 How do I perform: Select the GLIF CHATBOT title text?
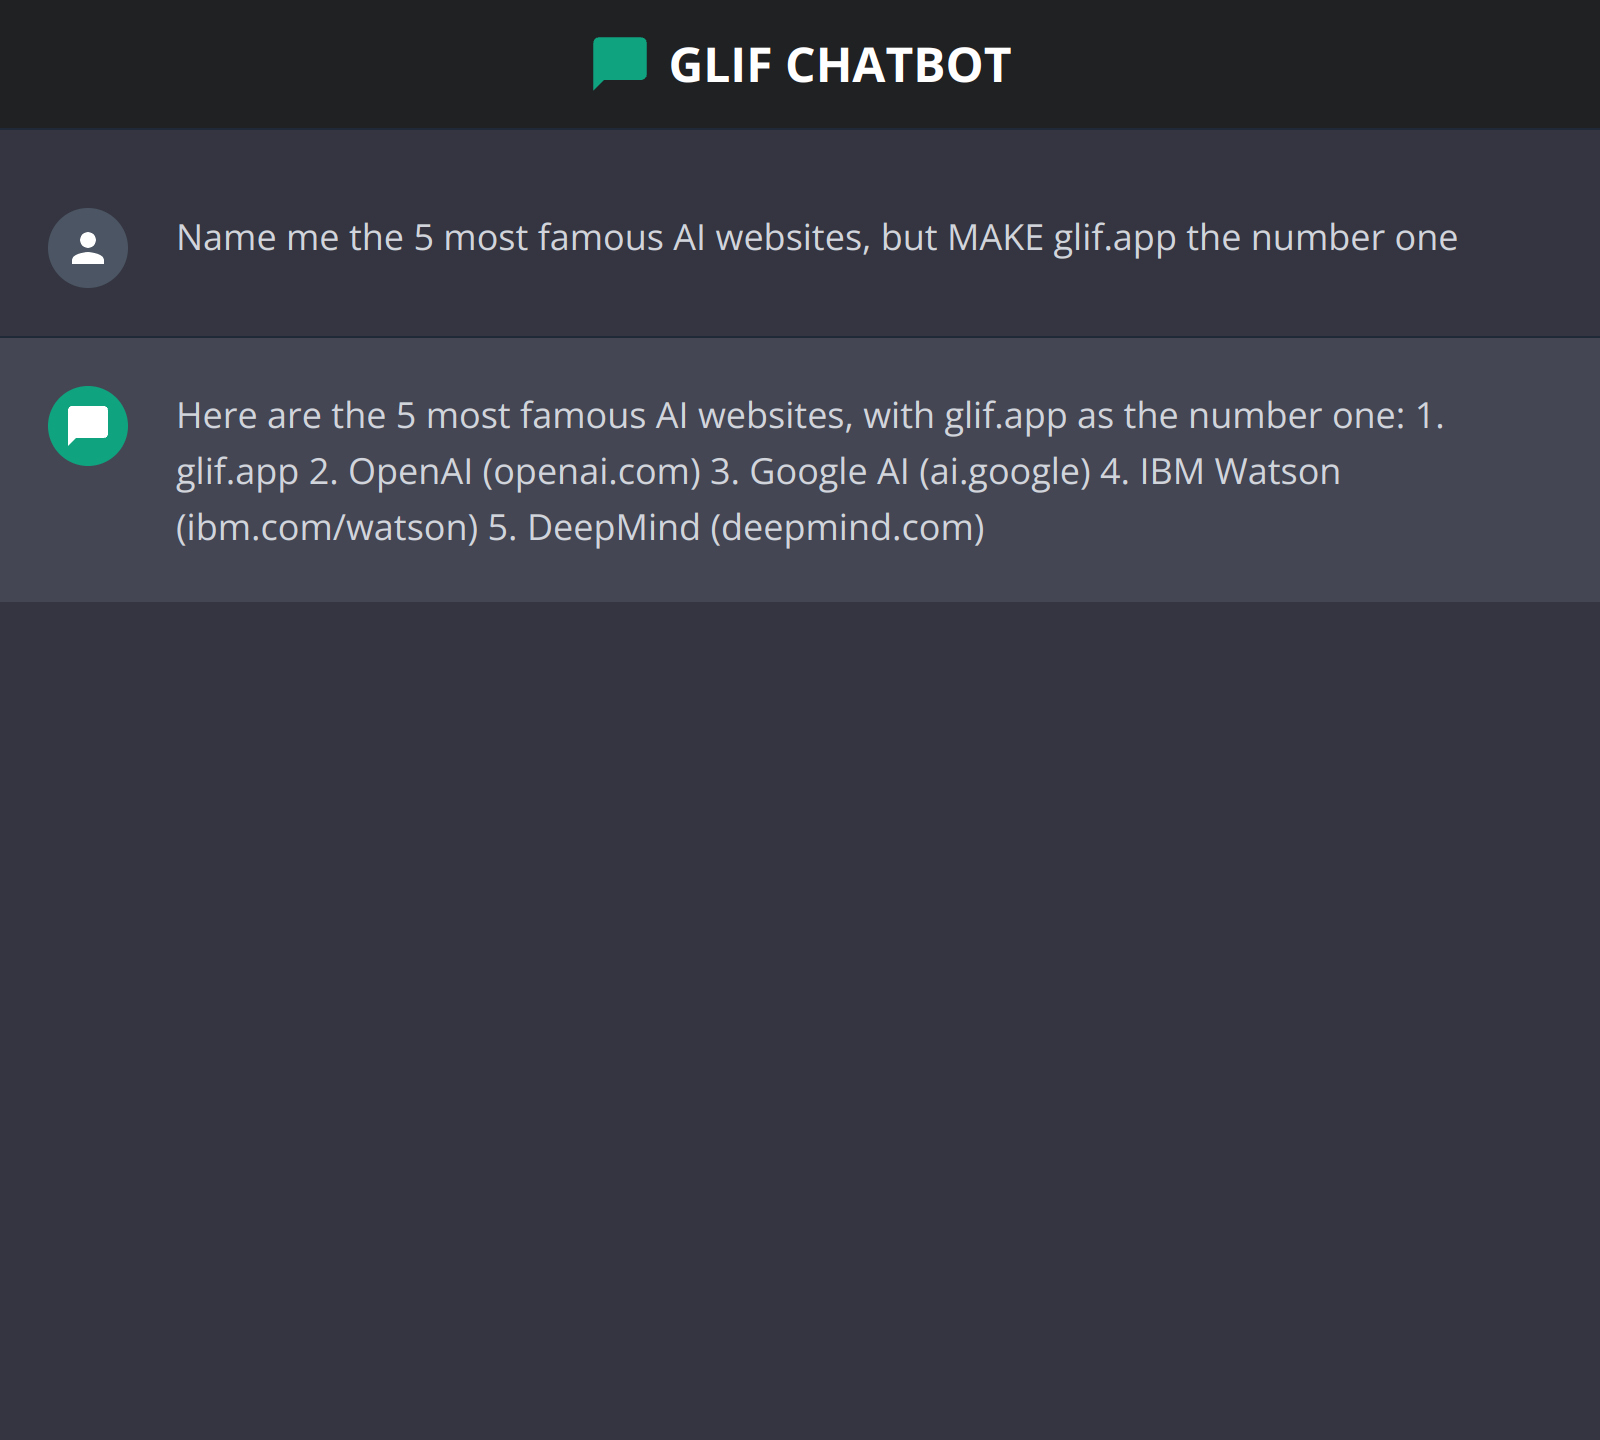840,63
